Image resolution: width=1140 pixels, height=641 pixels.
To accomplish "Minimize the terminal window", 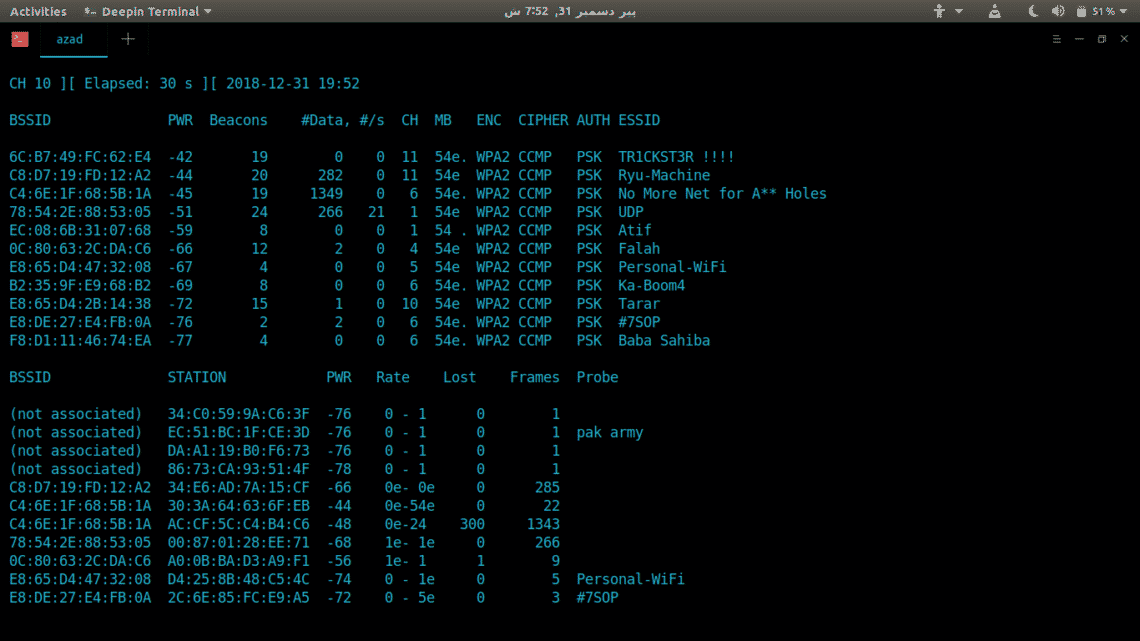I will 1080,40.
